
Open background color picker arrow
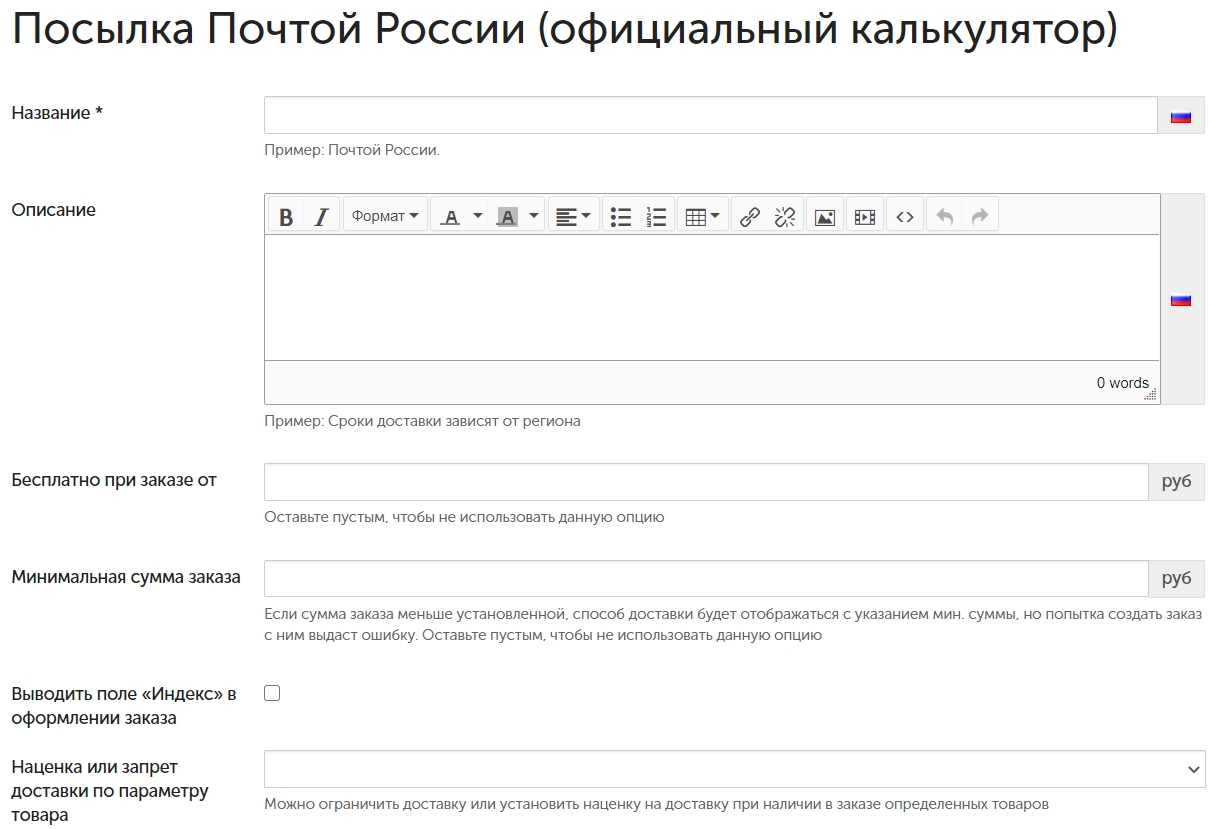[534, 216]
